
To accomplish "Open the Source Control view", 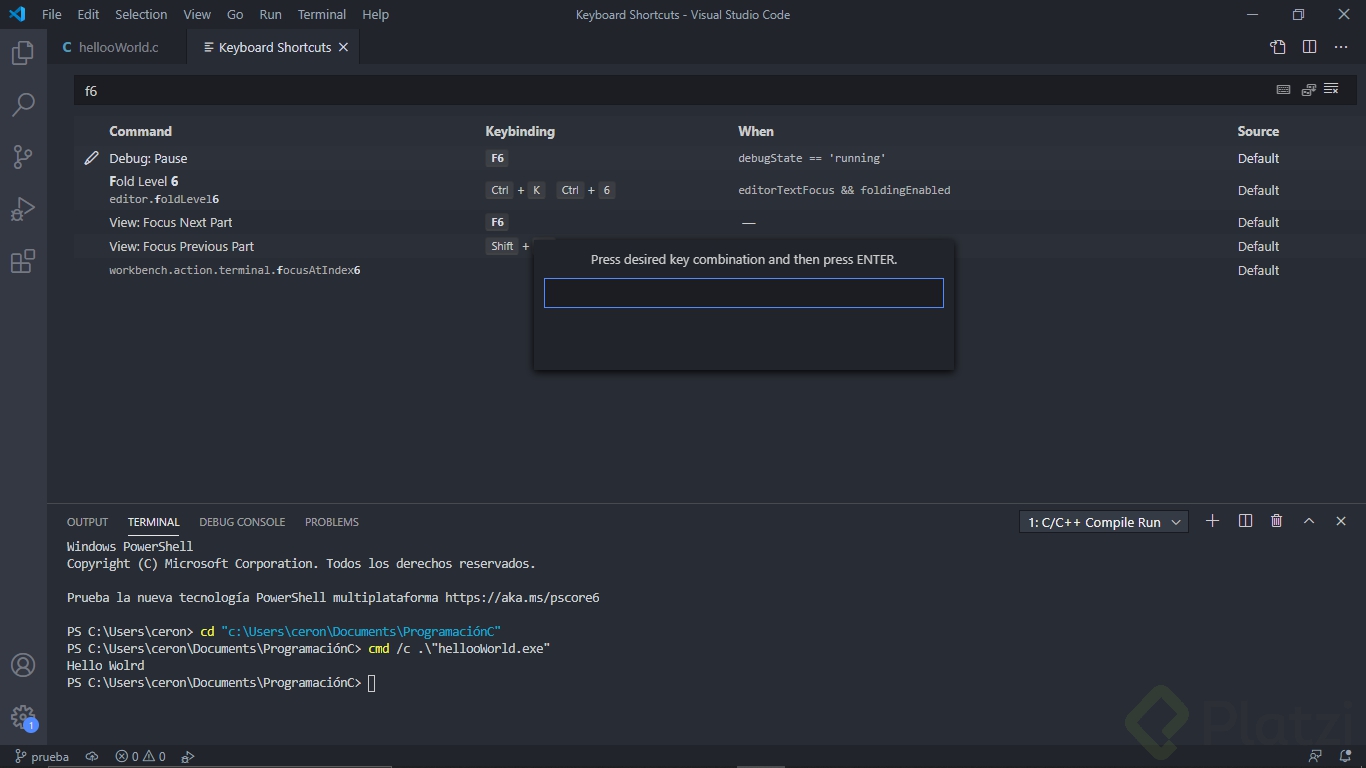I will click(x=22, y=157).
